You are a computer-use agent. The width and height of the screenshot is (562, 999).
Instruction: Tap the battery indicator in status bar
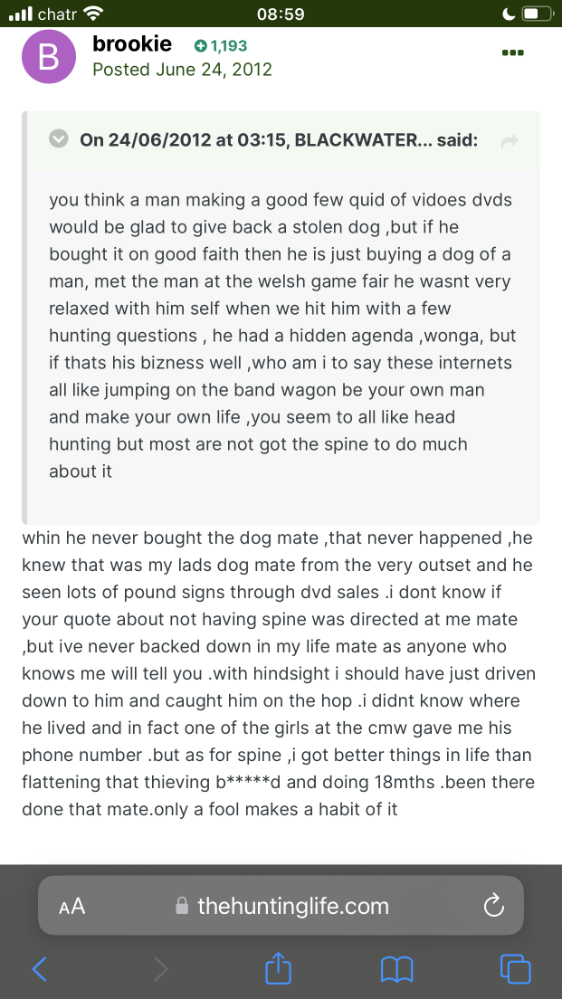pos(539,13)
